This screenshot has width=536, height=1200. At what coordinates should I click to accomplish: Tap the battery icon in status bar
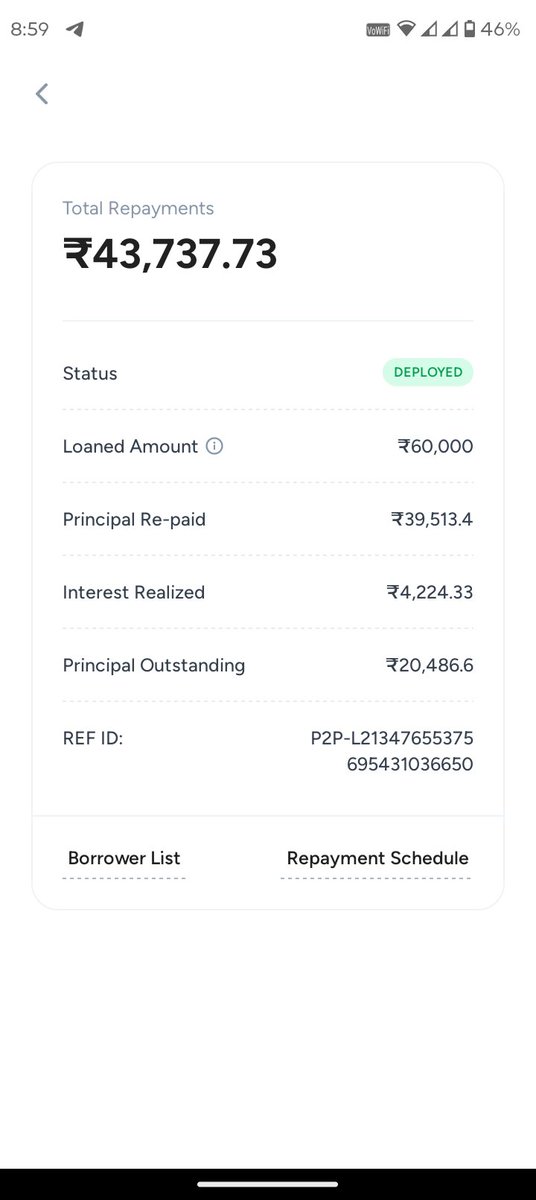(x=467, y=30)
